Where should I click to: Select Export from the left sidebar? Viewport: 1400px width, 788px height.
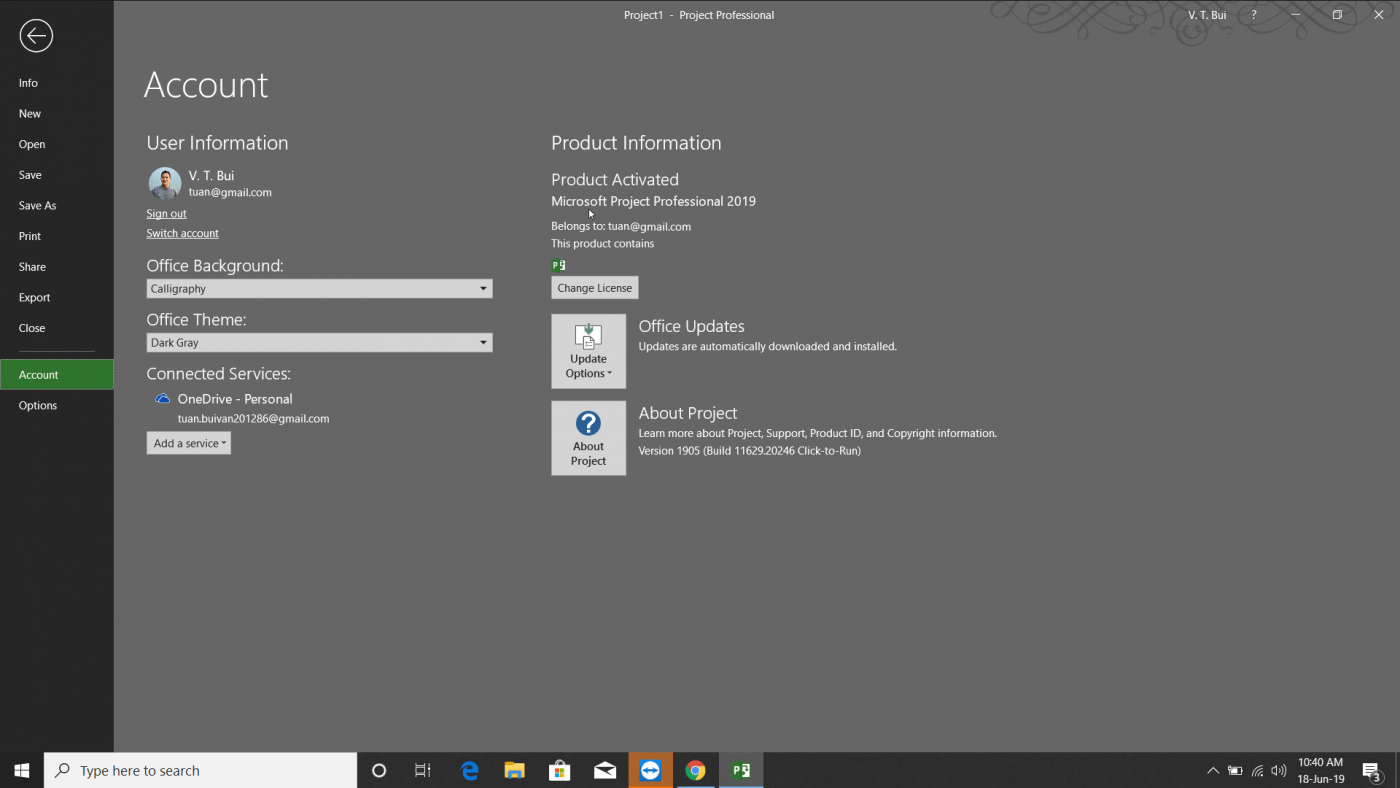pos(34,297)
